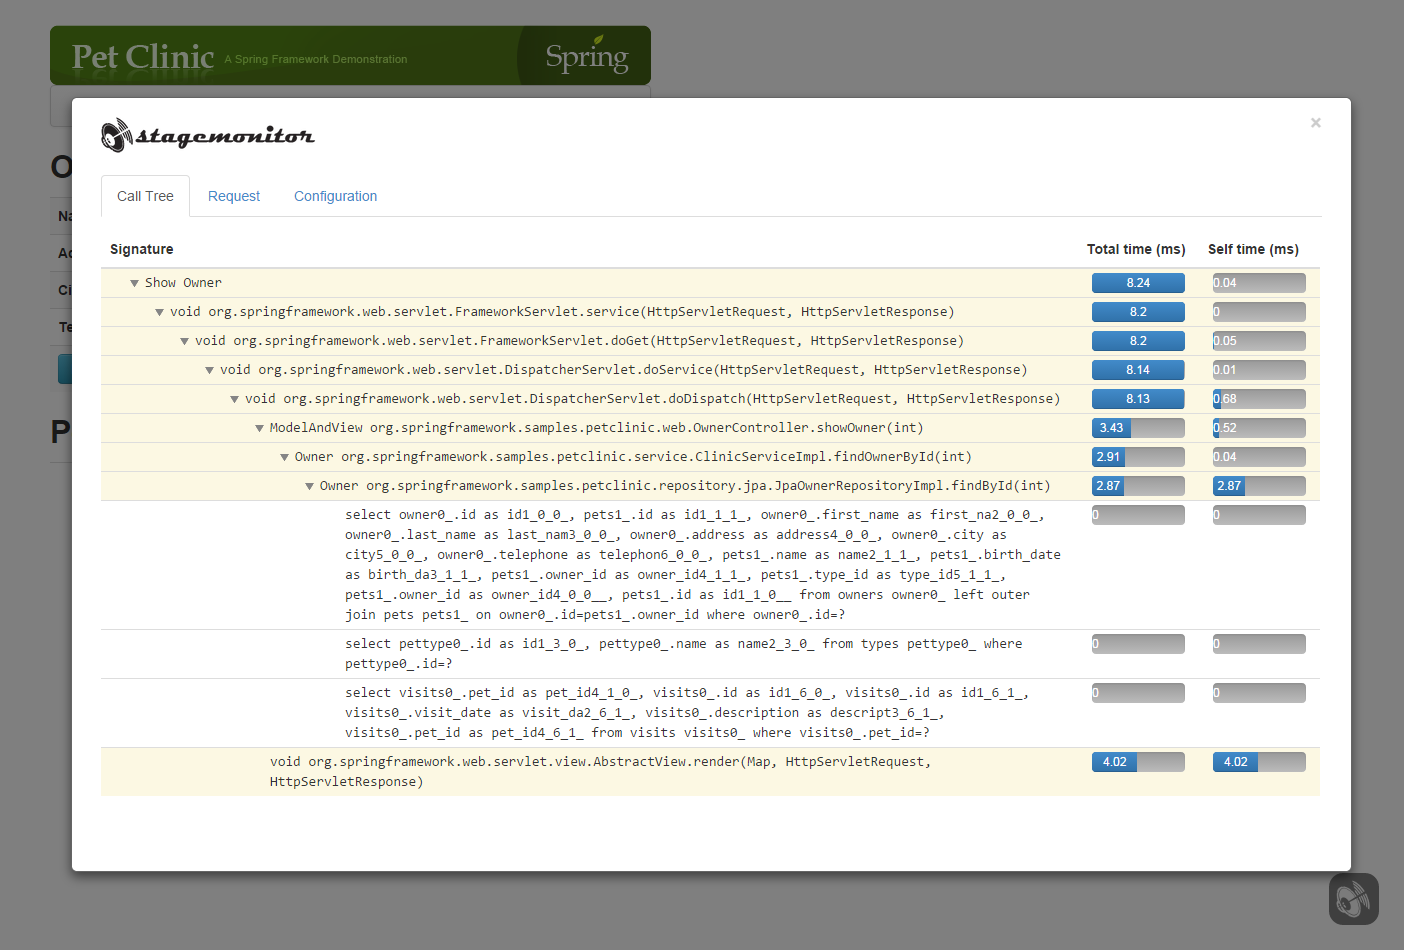The height and width of the screenshot is (950, 1404).
Task: Select the AbstractView.render row
Action: [x=710, y=772]
